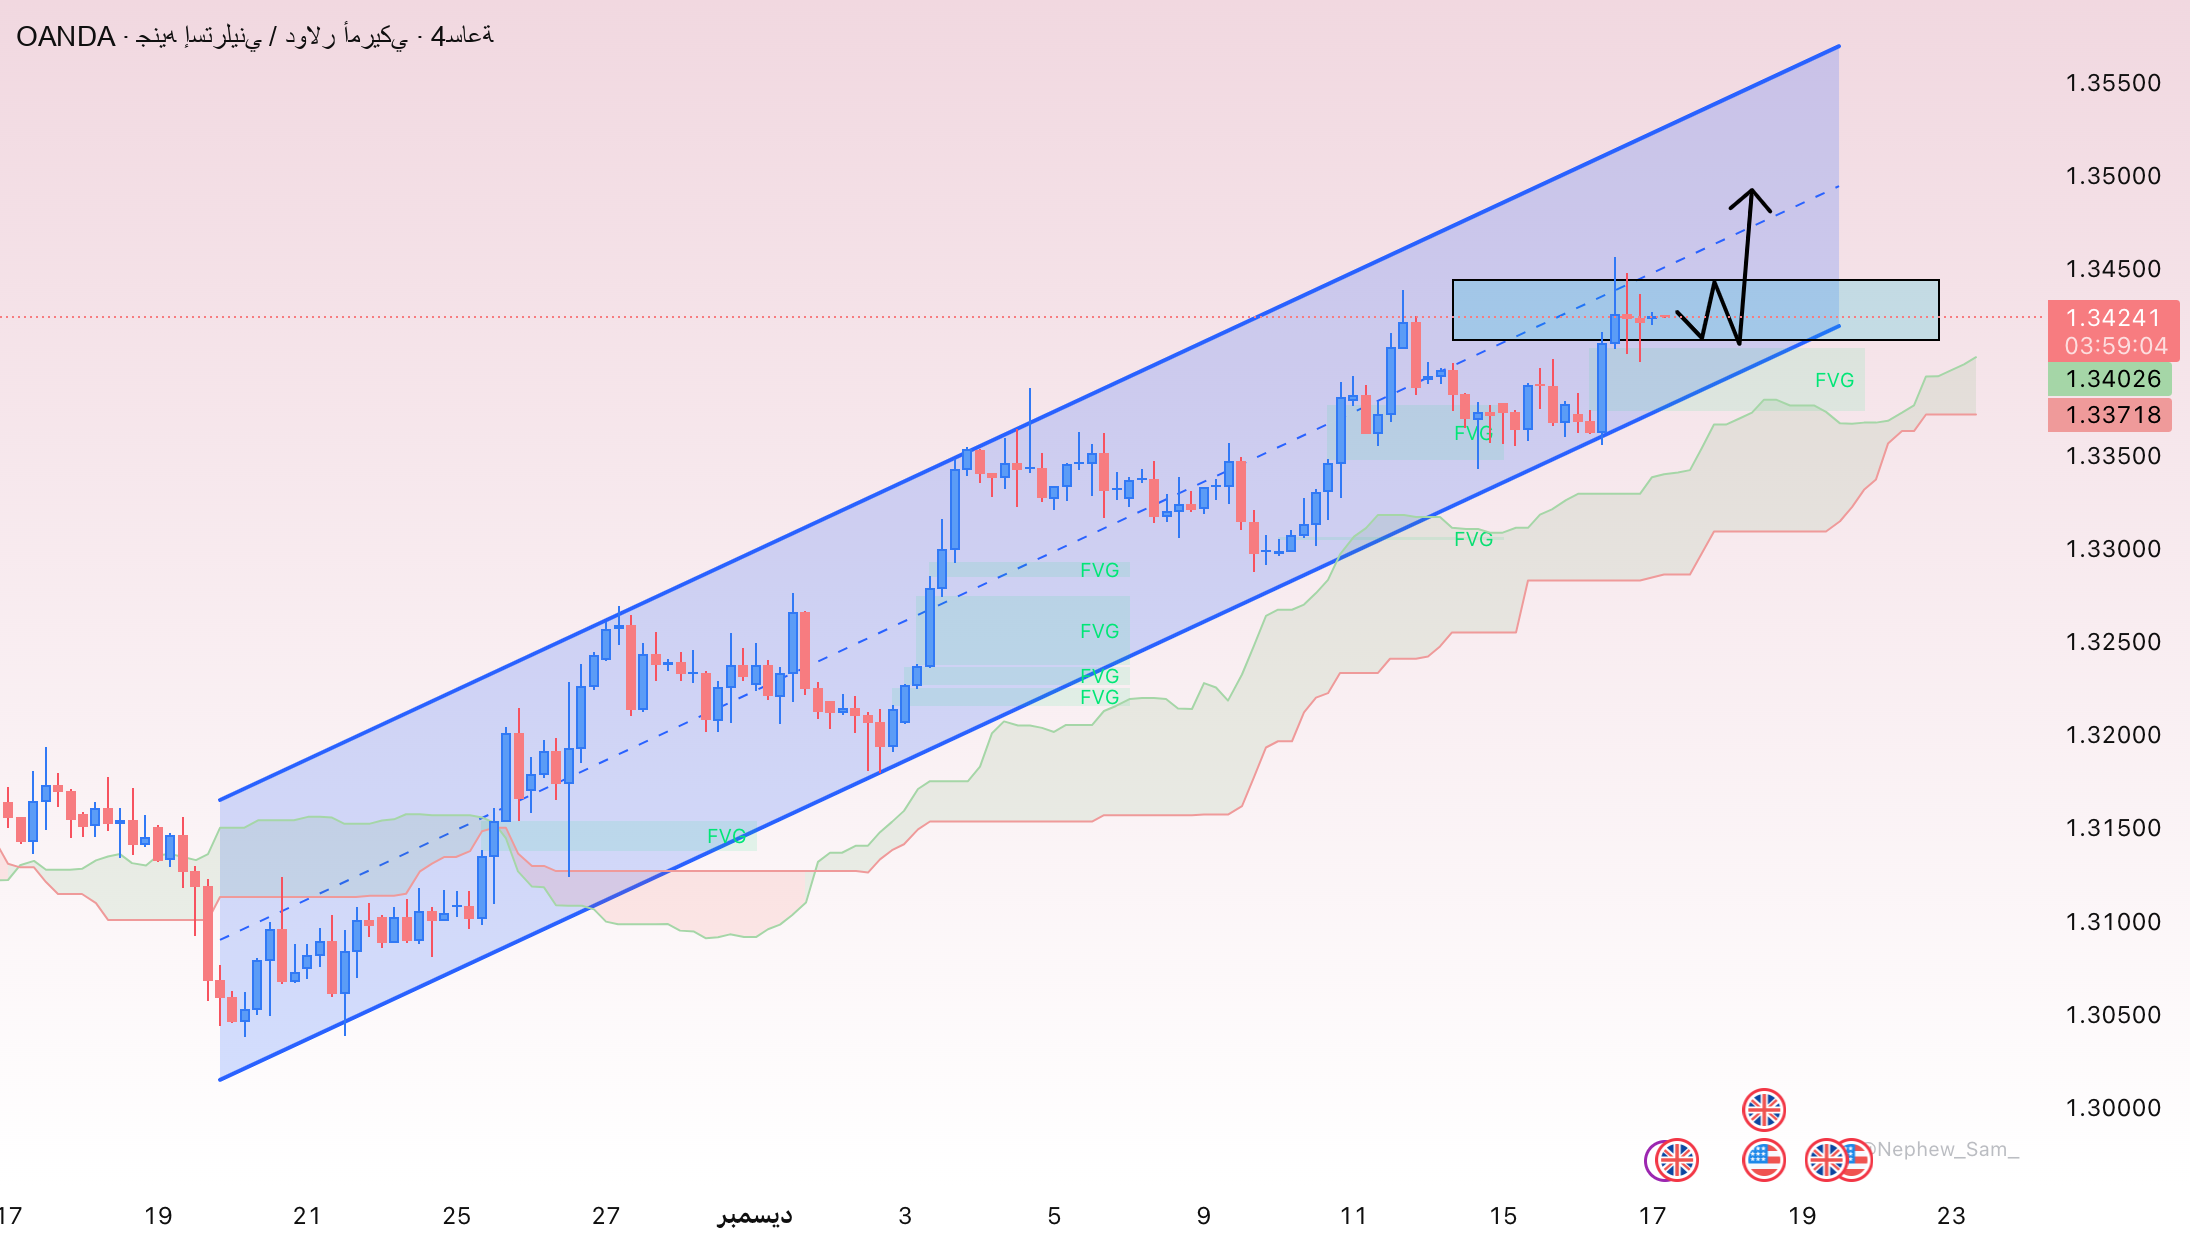Click the green 1.34026 price label
2190x1242 pixels.
click(x=2112, y=379)
